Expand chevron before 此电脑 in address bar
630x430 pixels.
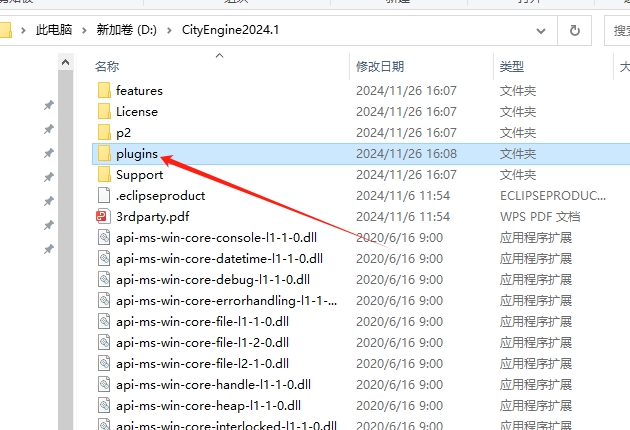[23, 30]
